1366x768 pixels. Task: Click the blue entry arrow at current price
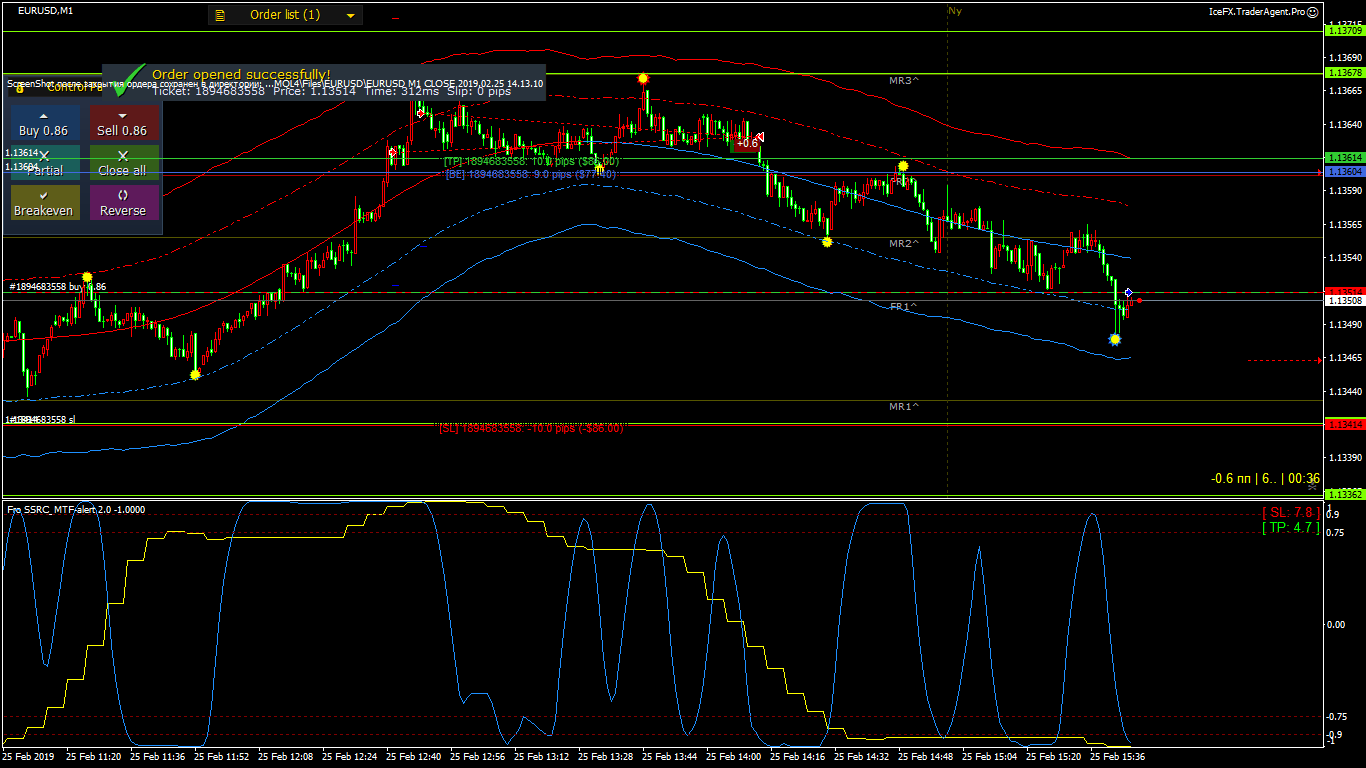click(1128, 293)
